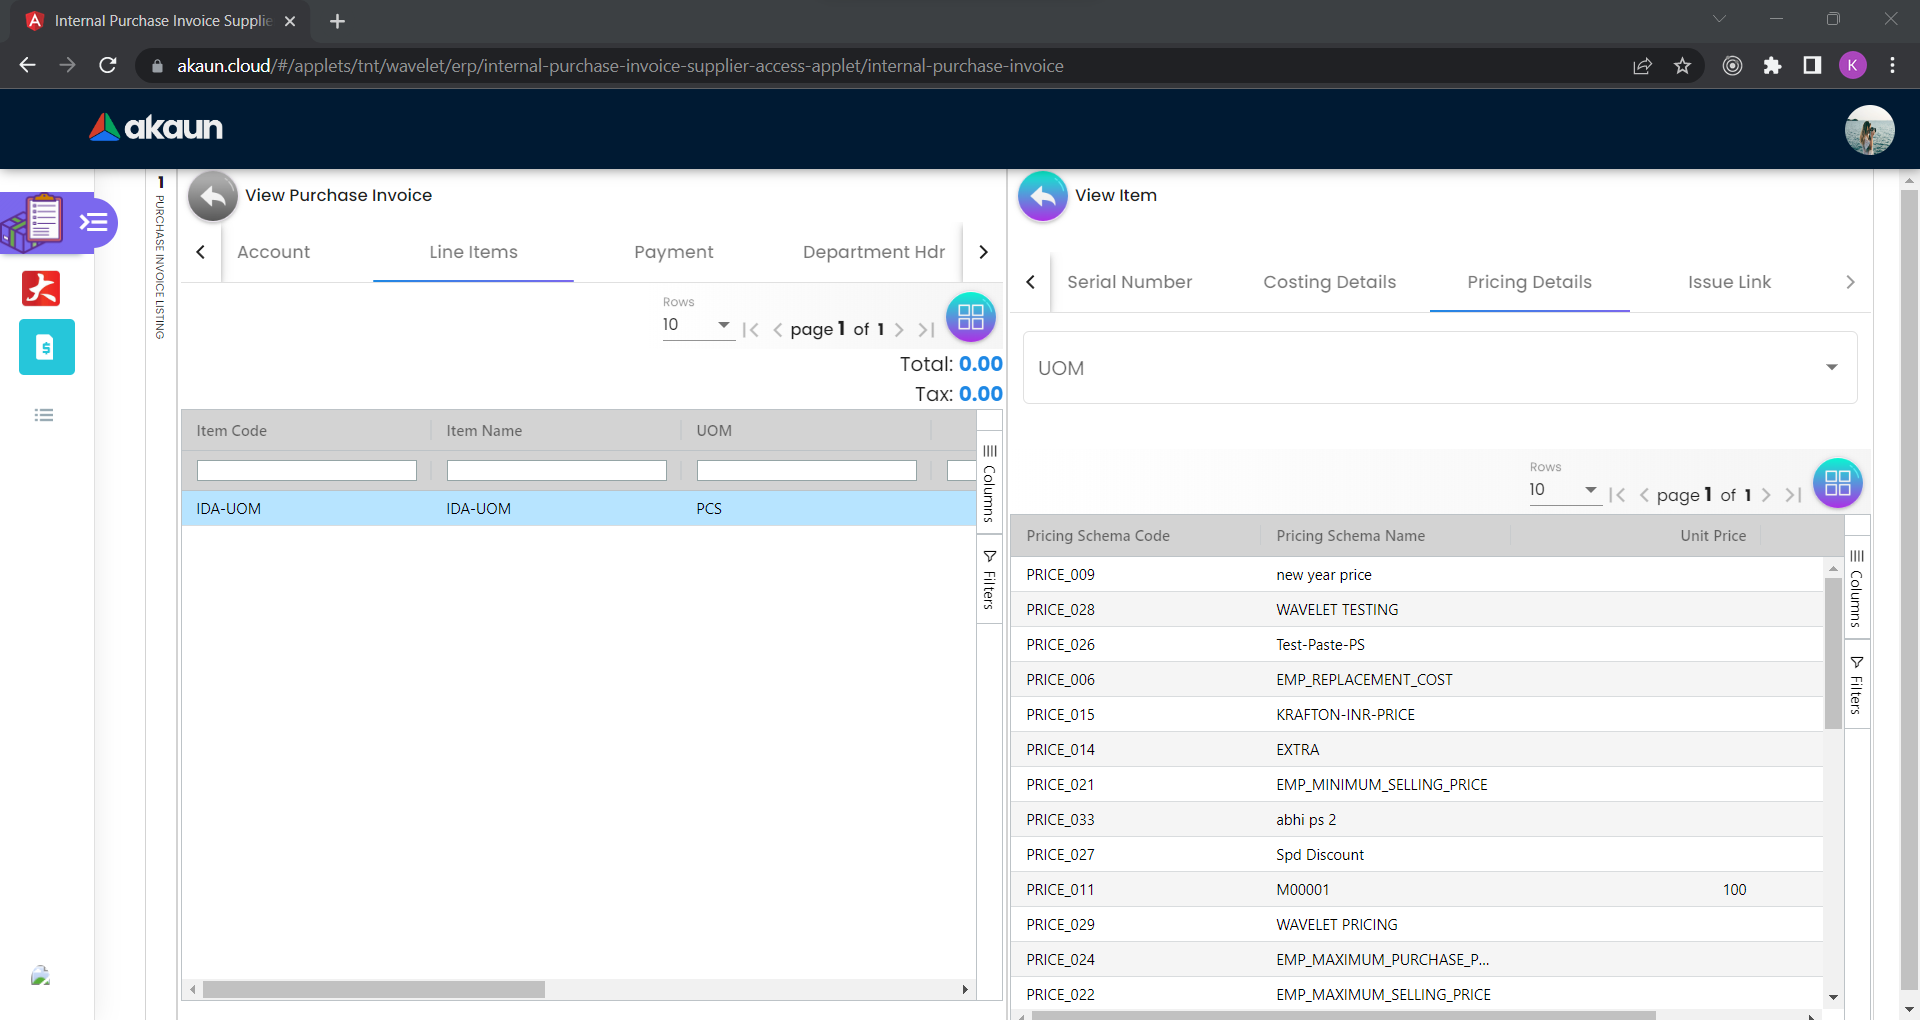
Task: Bookmark this page with the star icon
Action: 1682,66
